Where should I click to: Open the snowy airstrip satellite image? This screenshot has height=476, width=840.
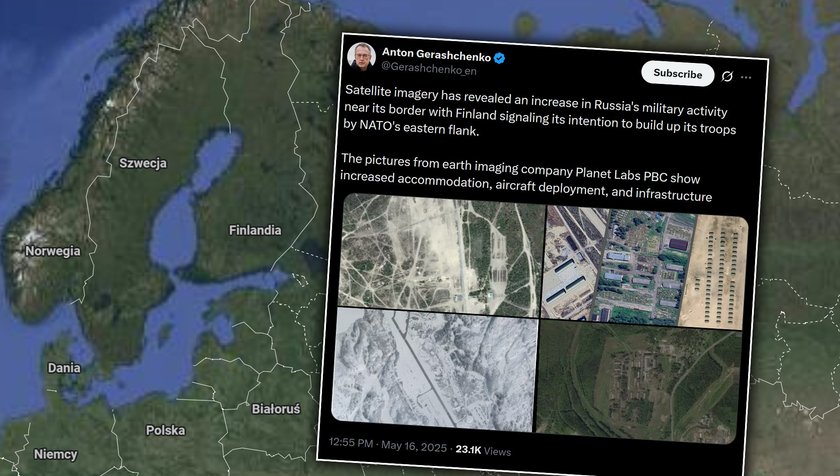[434, 369]
